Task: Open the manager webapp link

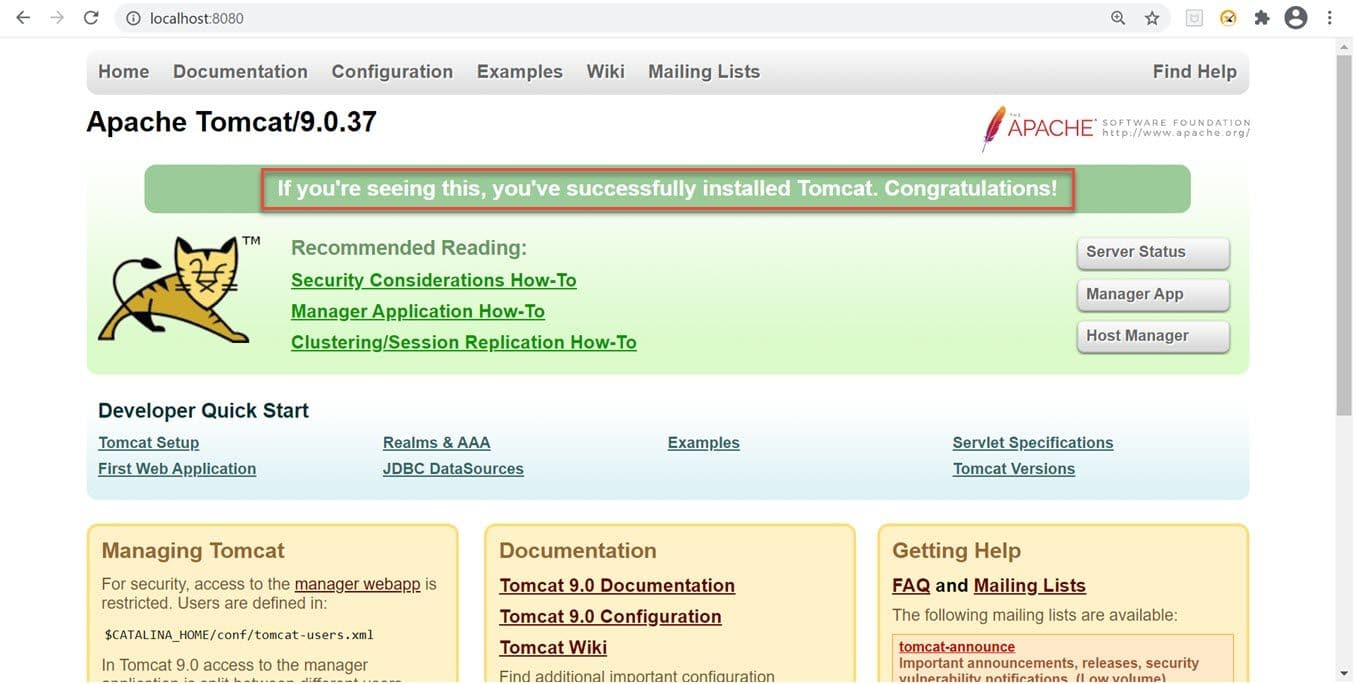Action: tap(358, 585)
